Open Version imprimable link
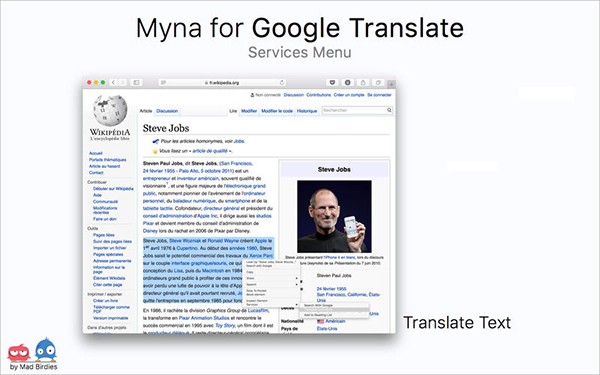This screenshot has width=600, height=375. pyautogui.click(x=111, y=318)
